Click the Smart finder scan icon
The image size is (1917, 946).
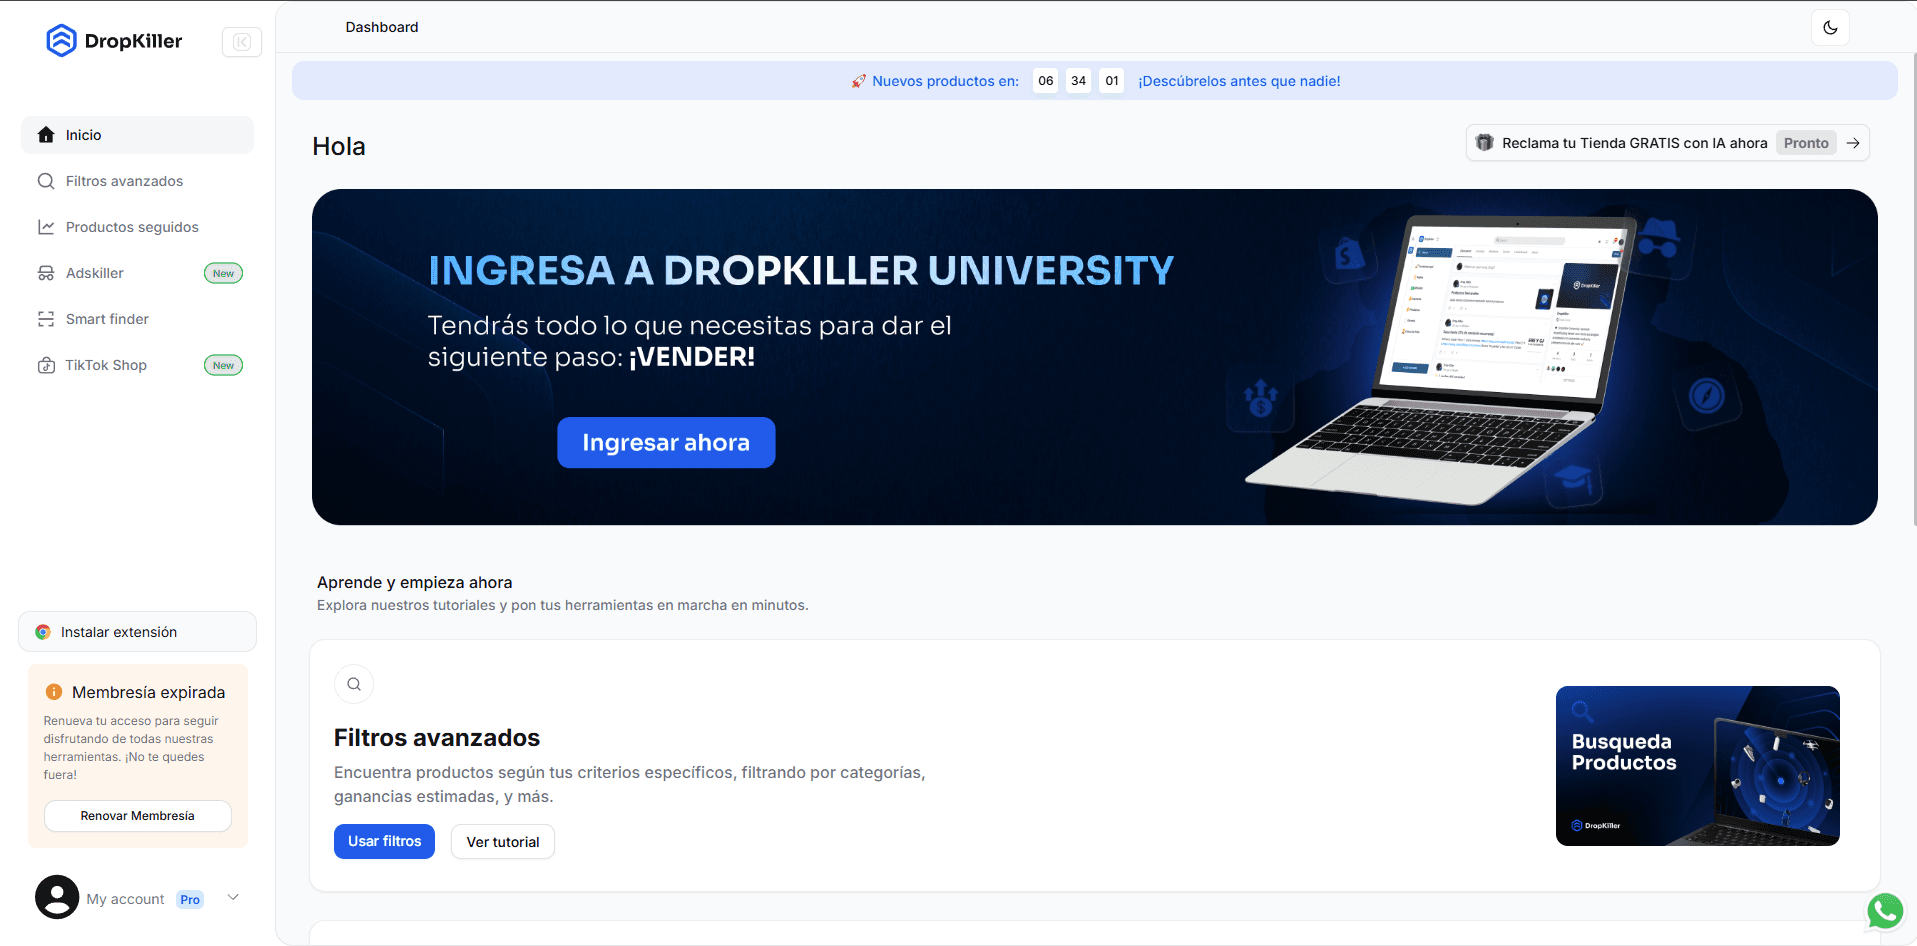click(46, 319)
